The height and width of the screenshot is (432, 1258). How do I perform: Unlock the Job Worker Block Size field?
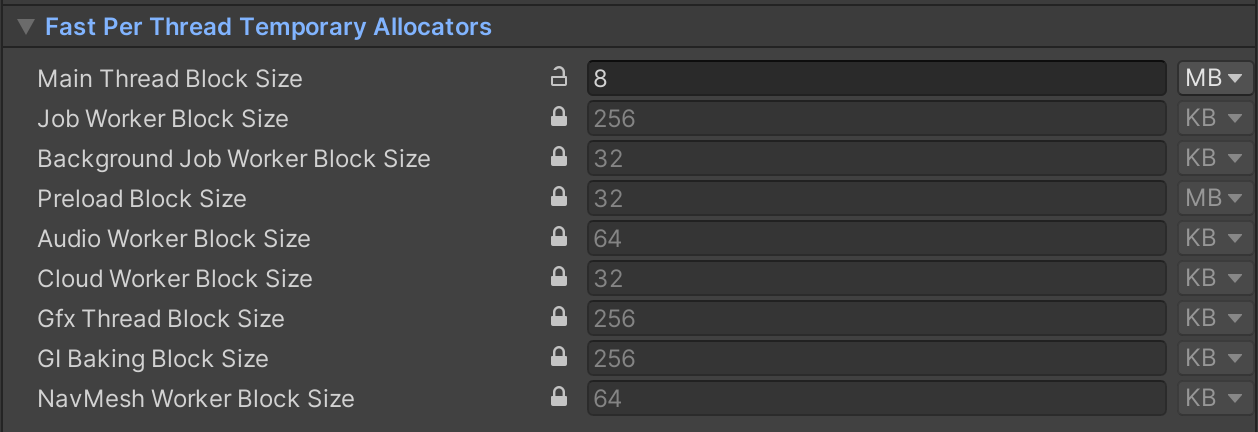point(559,118)
